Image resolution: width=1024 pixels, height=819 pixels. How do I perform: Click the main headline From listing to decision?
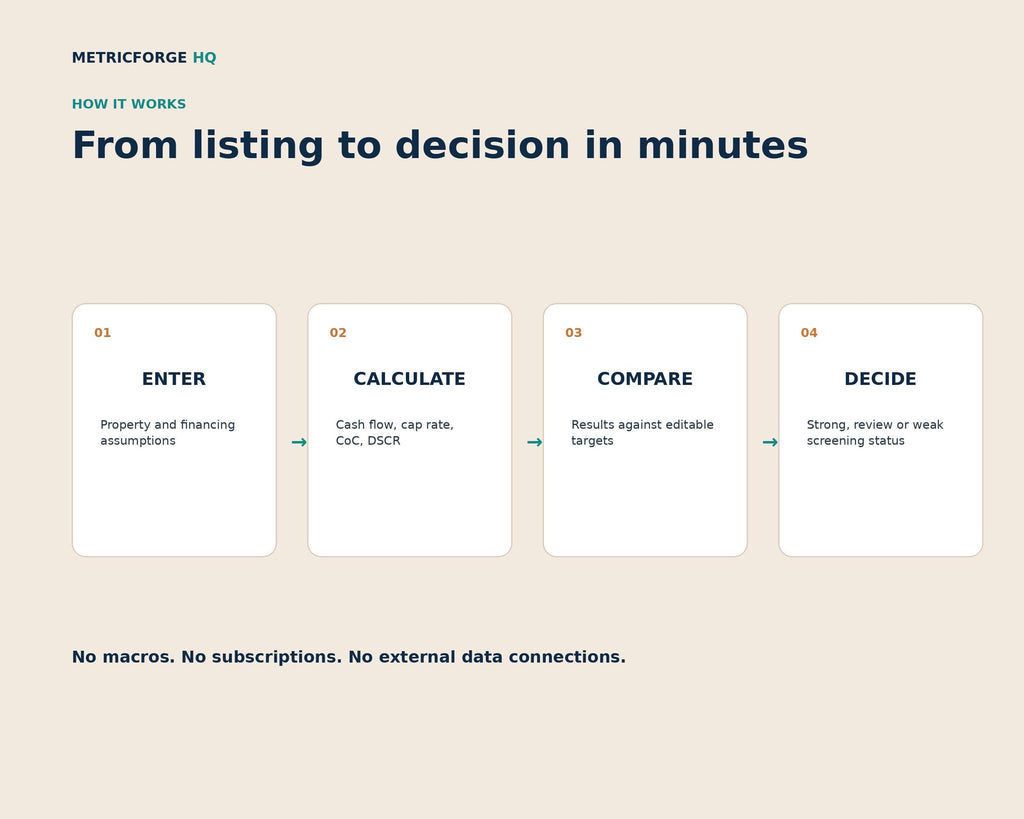(x=440, y=145)
